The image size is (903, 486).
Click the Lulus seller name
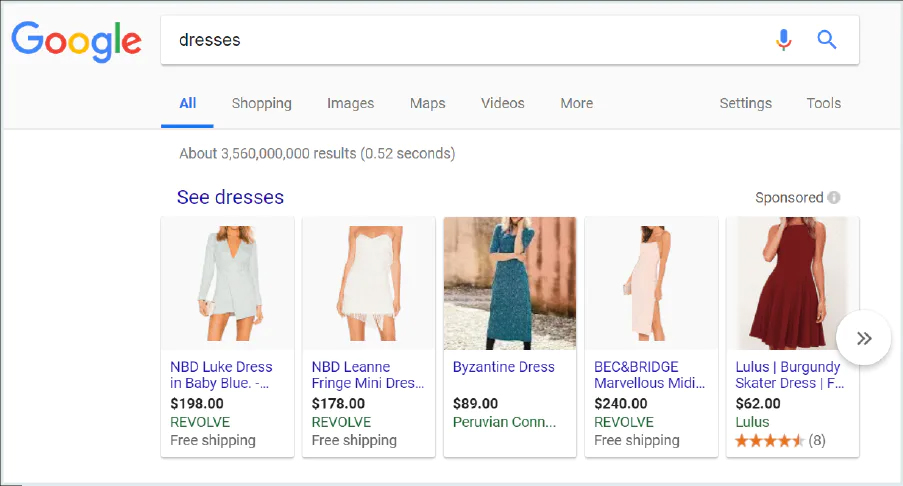pyautogui.click(x=752, y=422)
